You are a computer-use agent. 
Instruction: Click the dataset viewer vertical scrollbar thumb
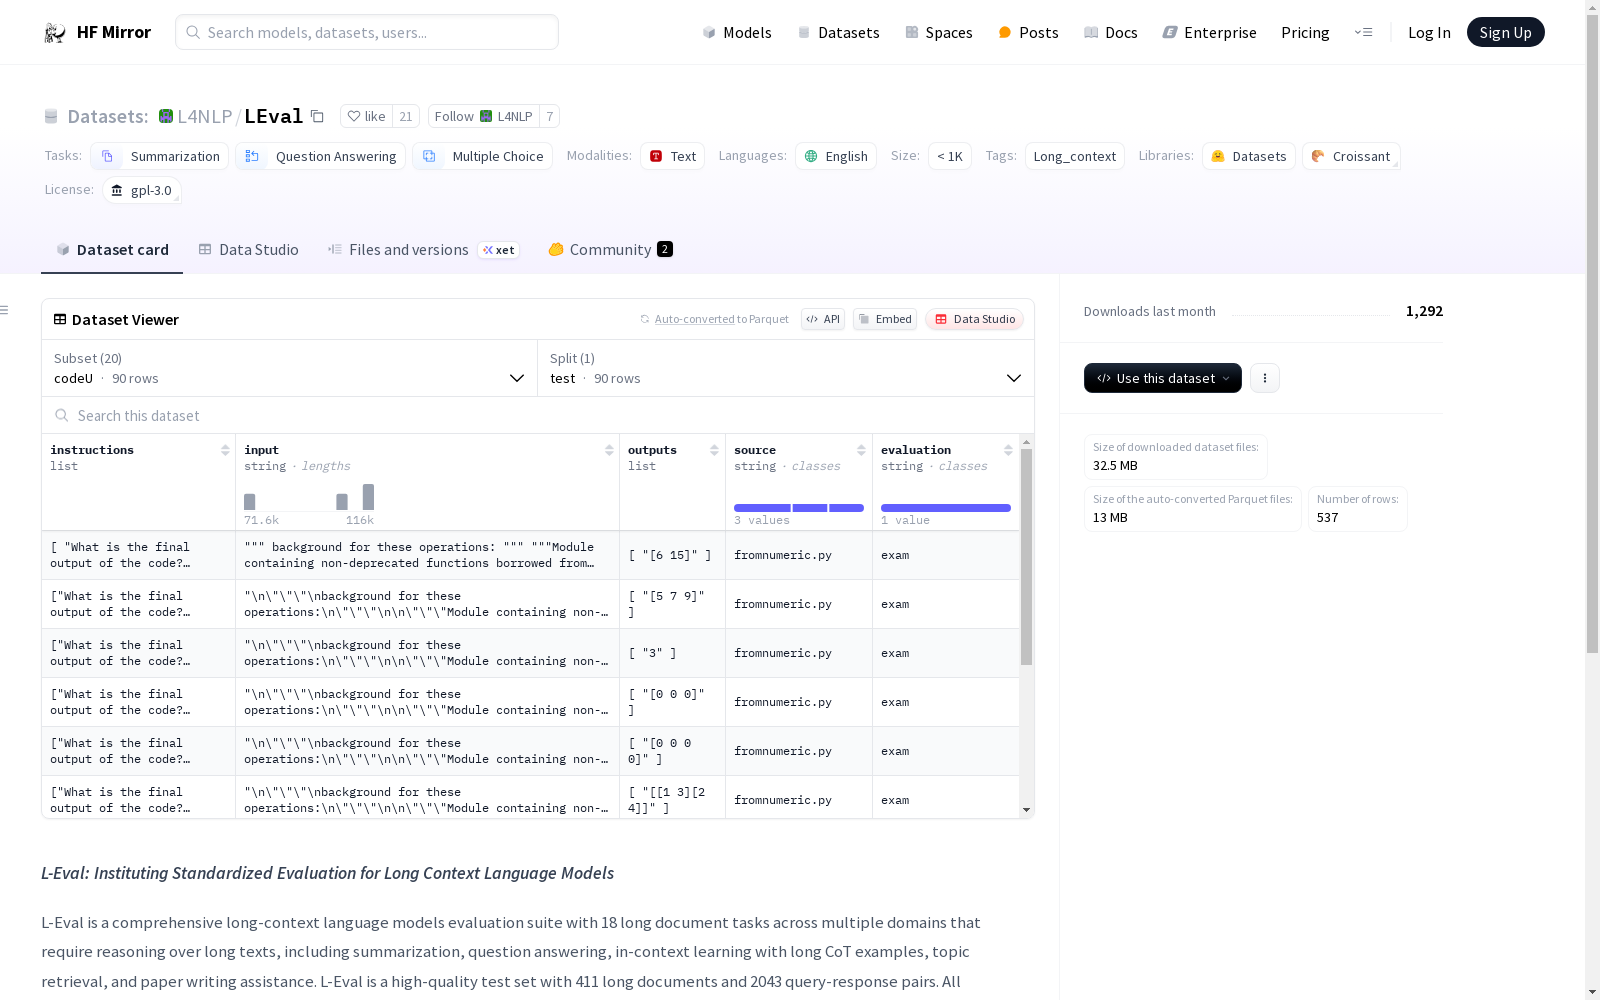pos(1026,556)
